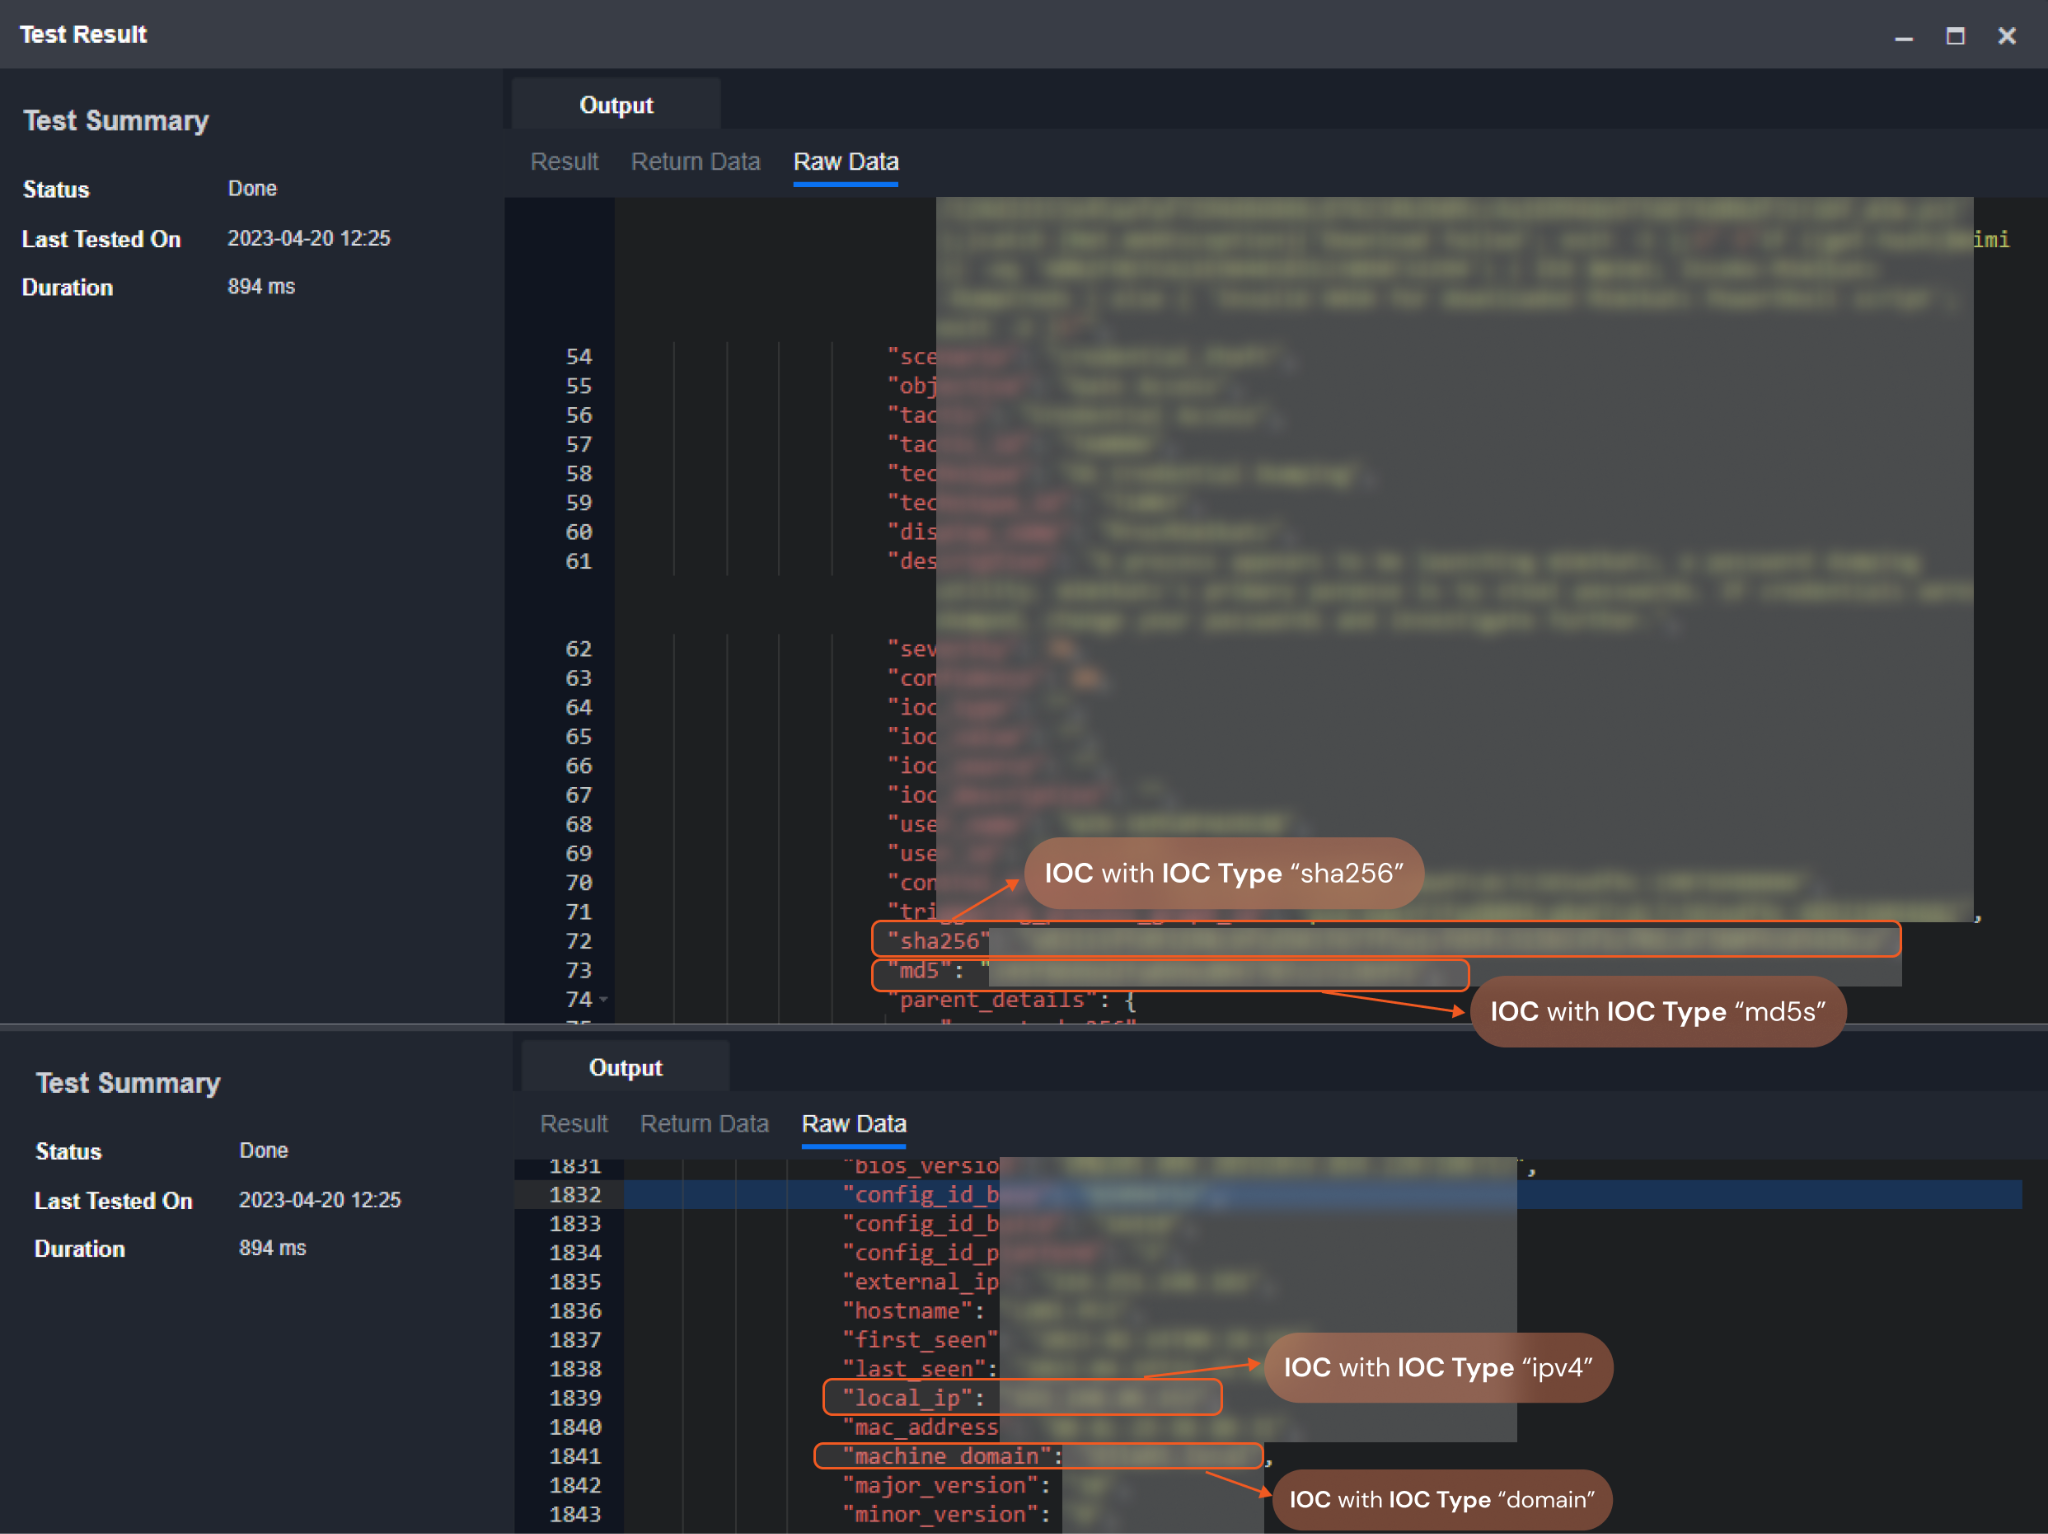
Task: Close the Test Result window
Action: click(2006, 36)
